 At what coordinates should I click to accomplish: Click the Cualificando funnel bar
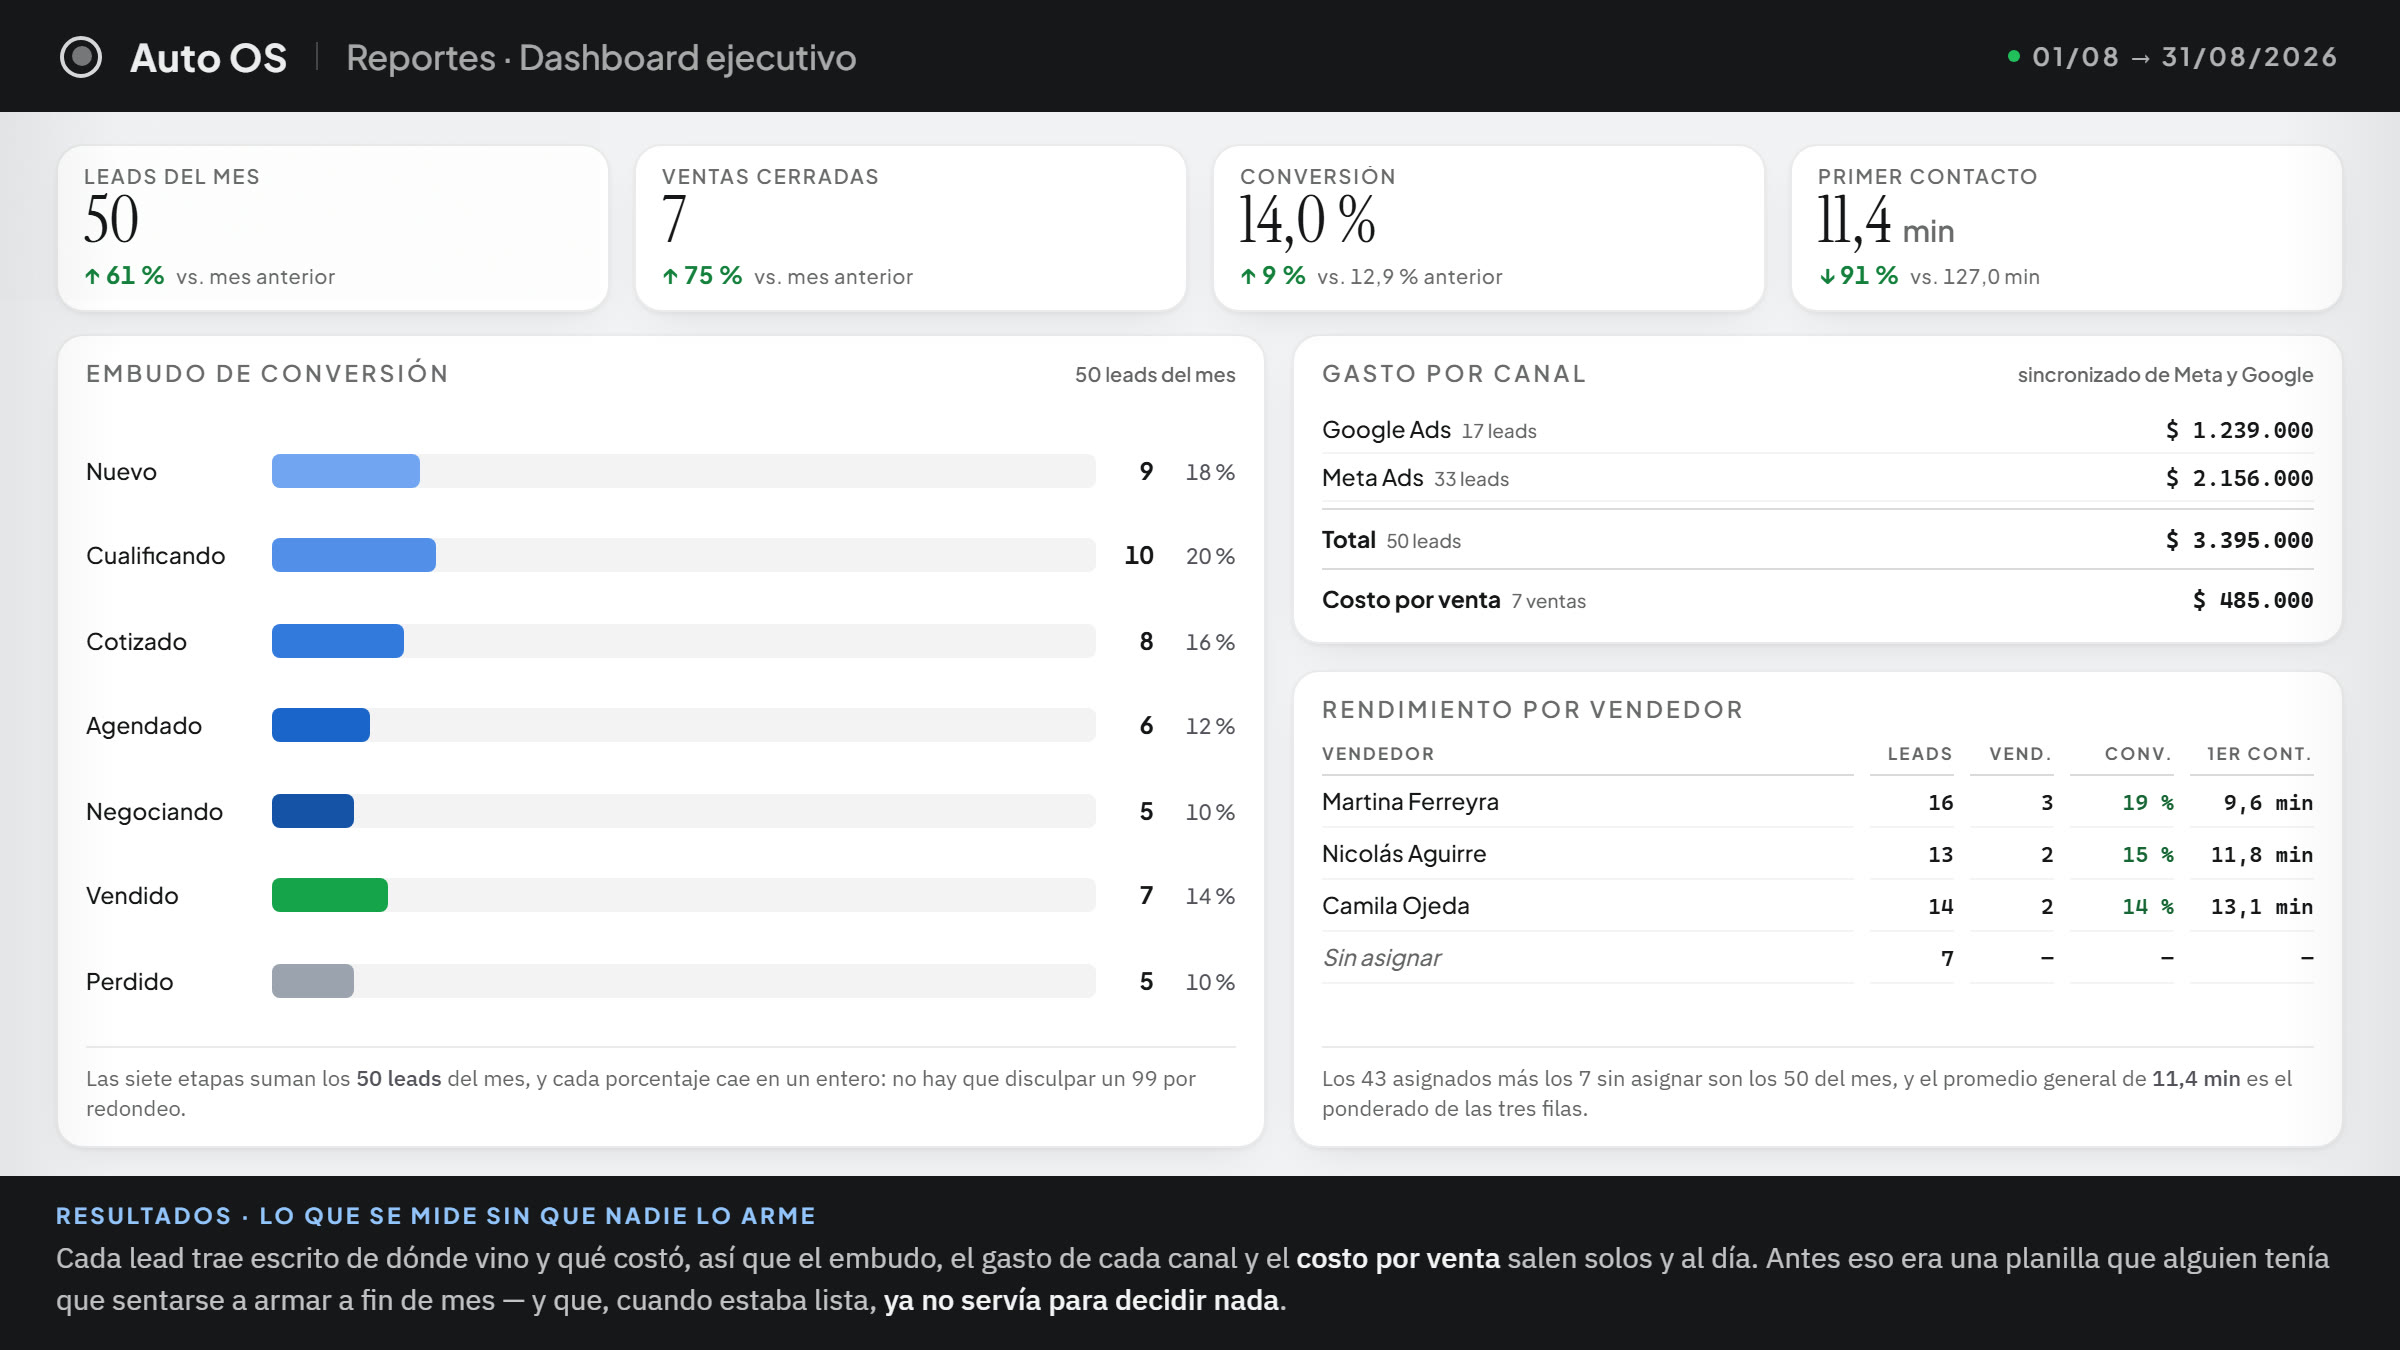(354, 555)
